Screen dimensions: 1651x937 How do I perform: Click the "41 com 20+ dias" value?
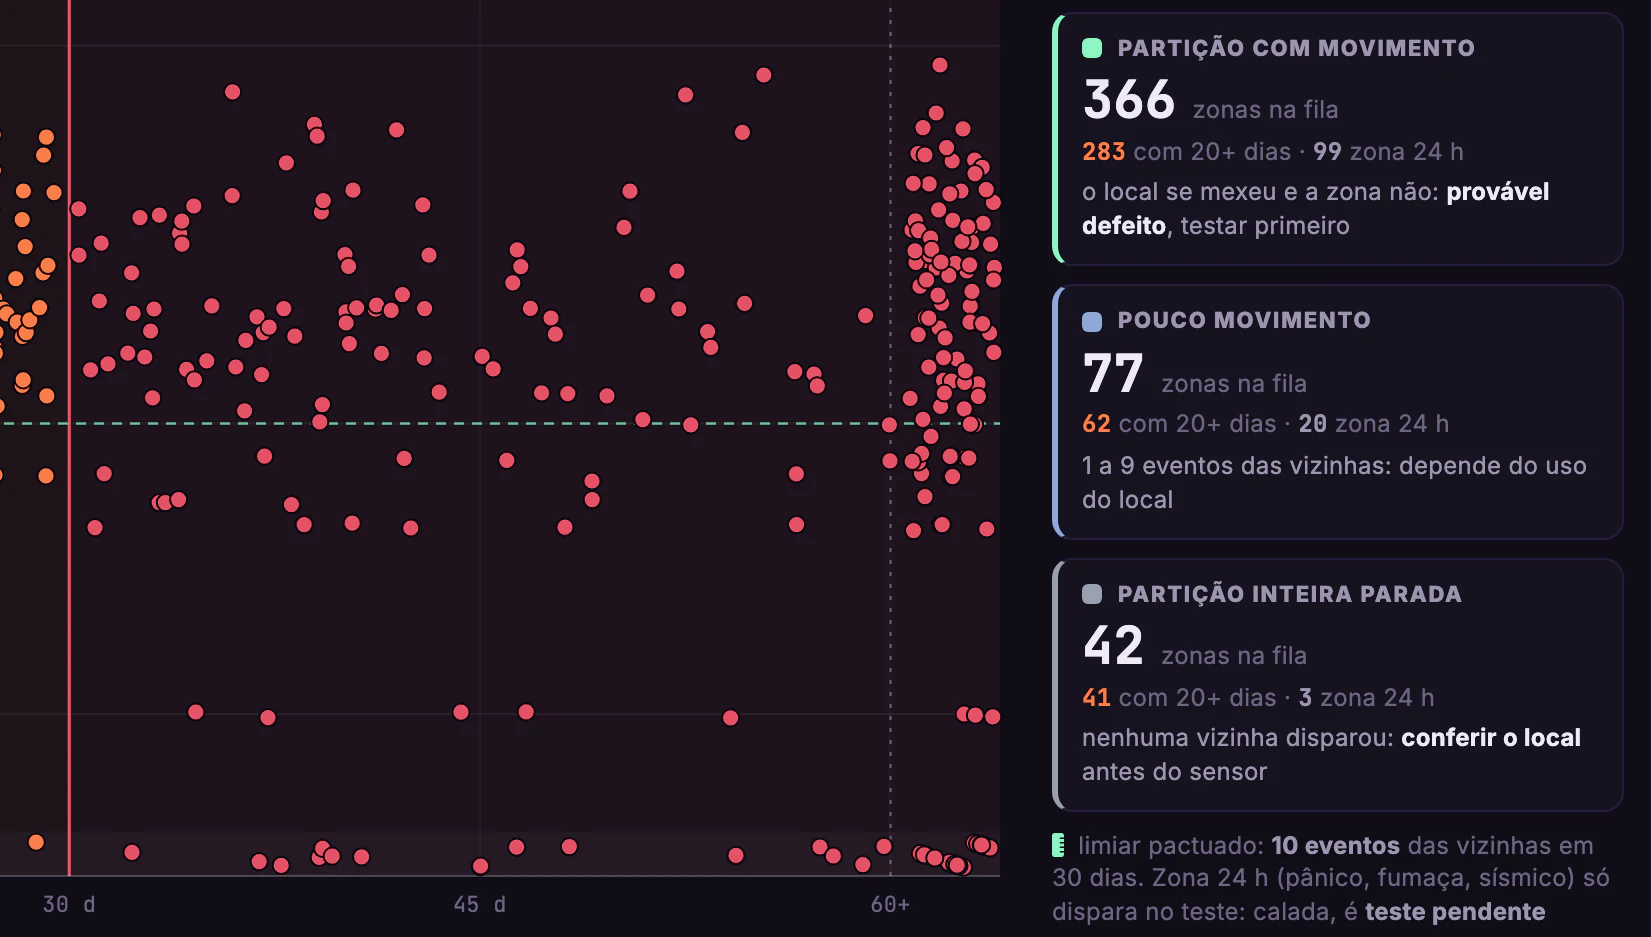[x=1179, y=698]
